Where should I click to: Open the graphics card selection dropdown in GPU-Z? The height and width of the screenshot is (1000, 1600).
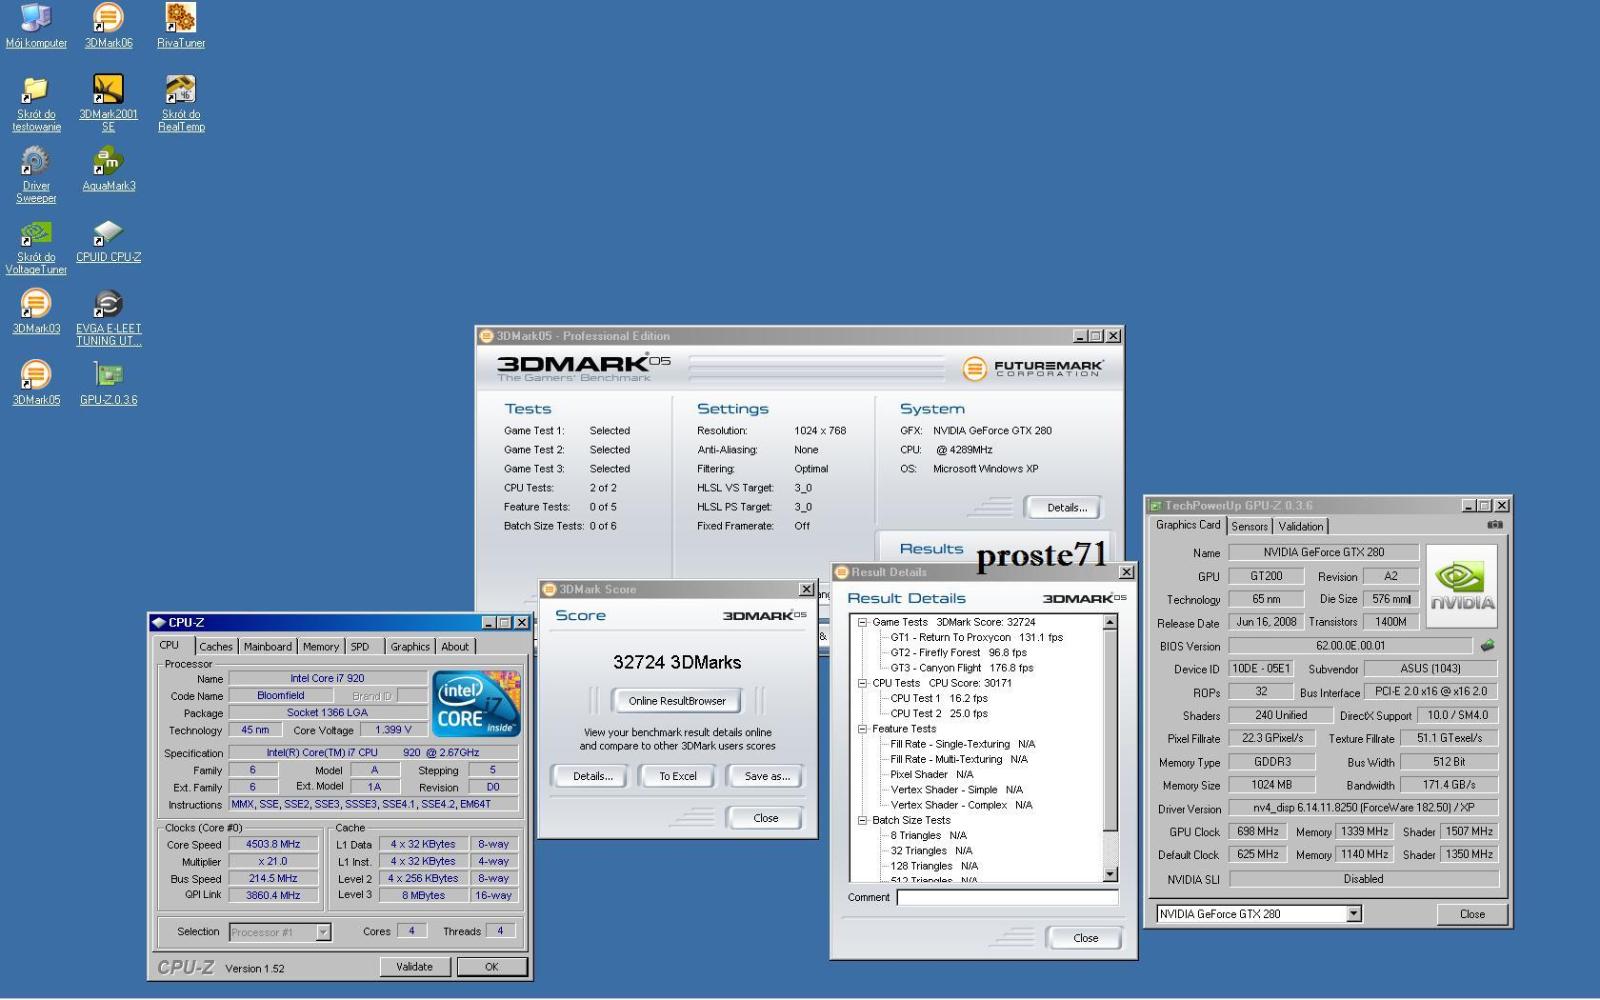click(1354, 914)
